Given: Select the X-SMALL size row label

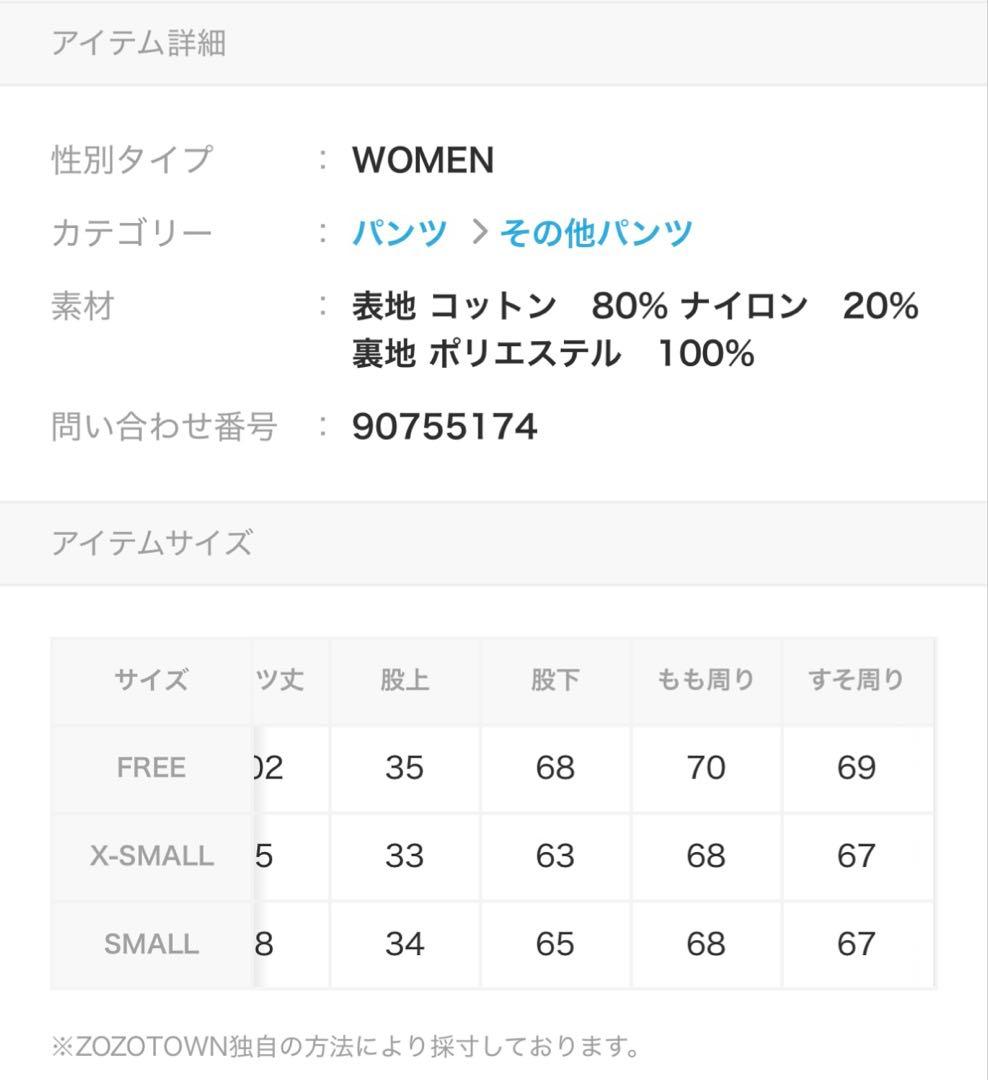Looking at the screenshot, I should (x=151, y=856).
